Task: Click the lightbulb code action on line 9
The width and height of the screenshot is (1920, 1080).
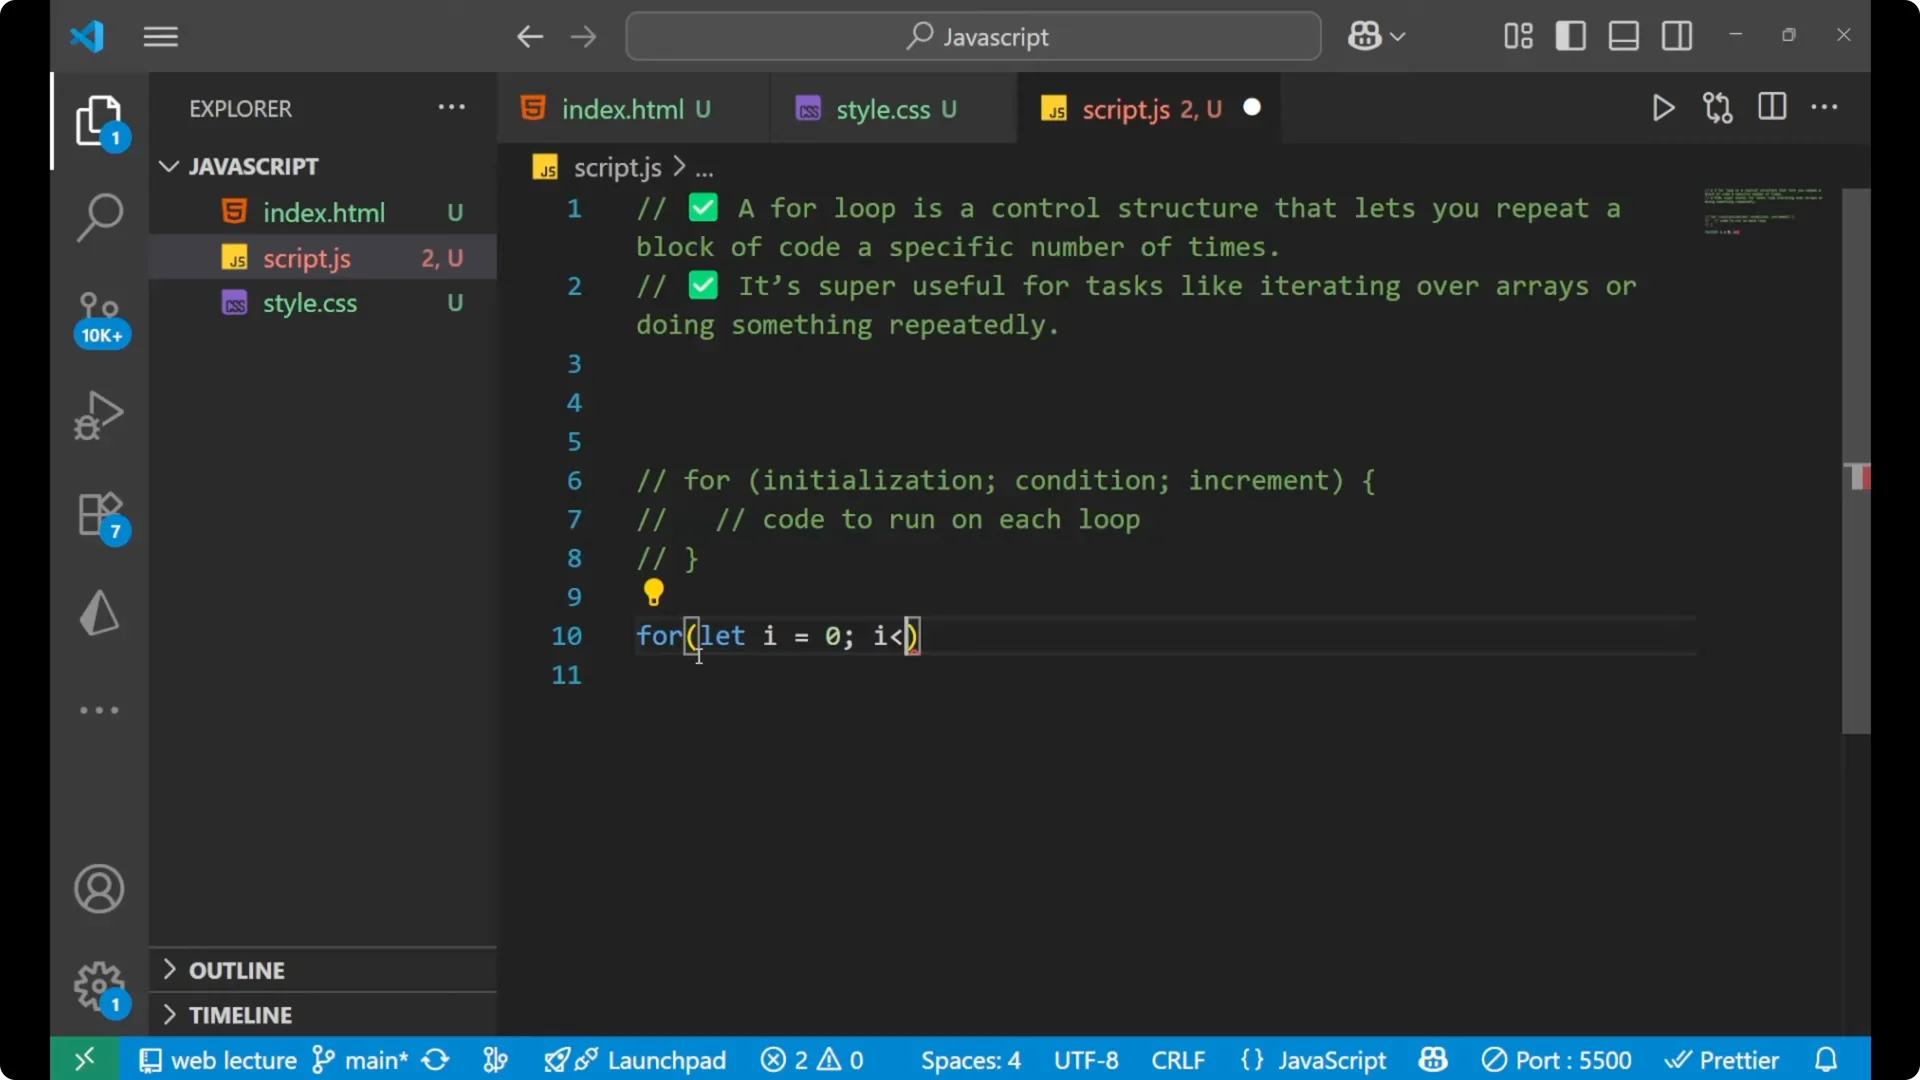Action: pyautogui.click(x=653, y=593)
